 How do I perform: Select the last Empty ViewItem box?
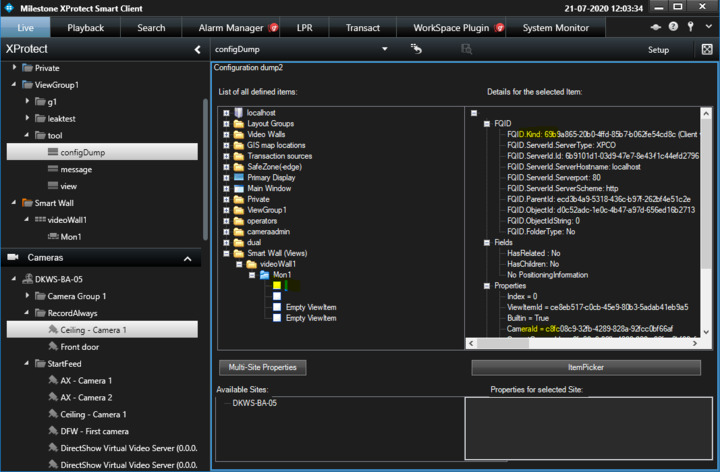click(277, 318)
